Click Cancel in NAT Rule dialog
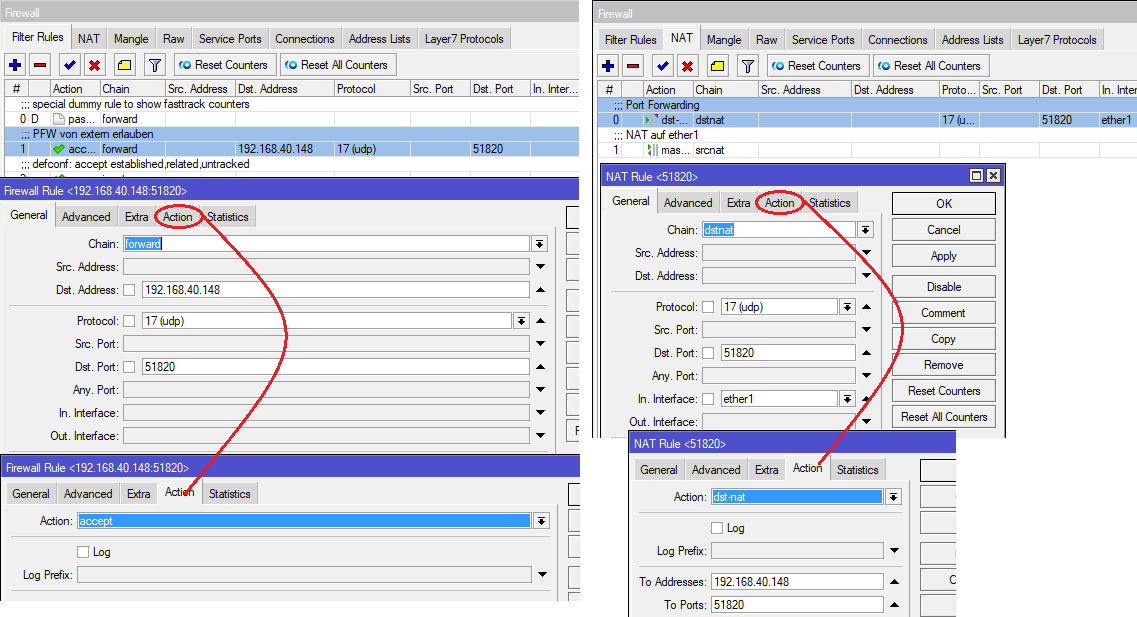 tap(943, 230)
